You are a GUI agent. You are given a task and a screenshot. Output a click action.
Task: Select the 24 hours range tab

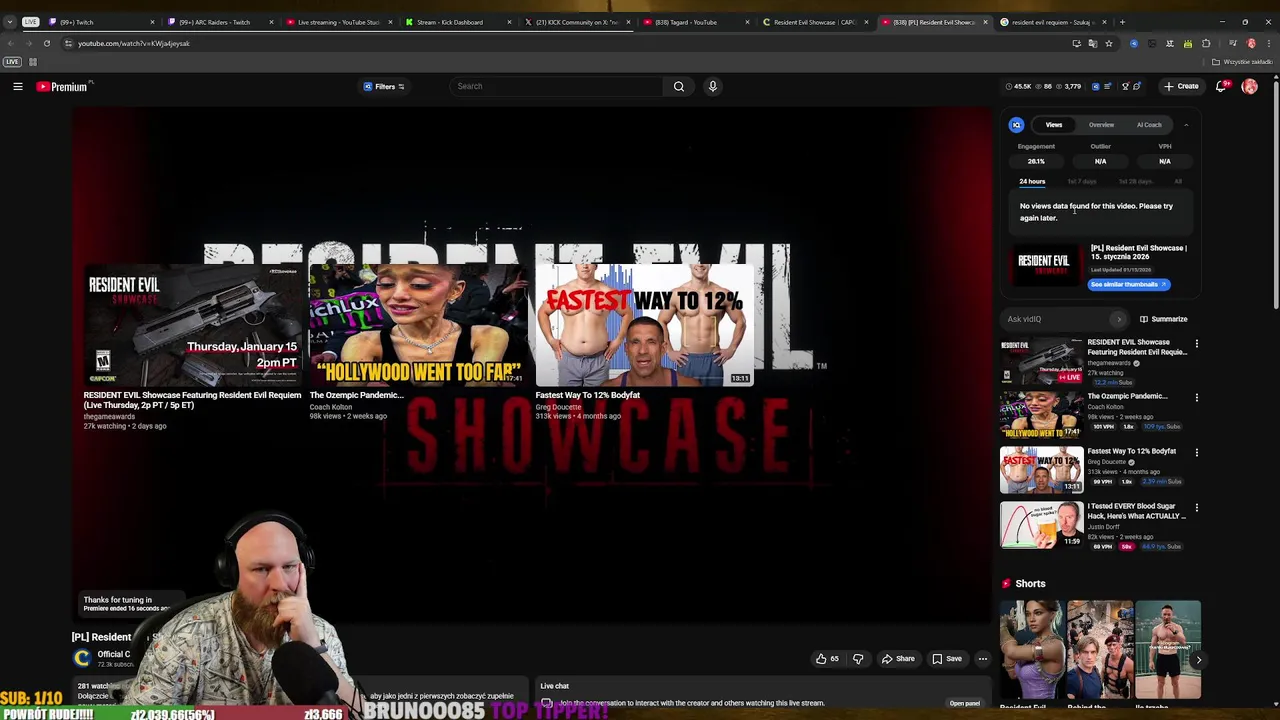coord(1032,182)
